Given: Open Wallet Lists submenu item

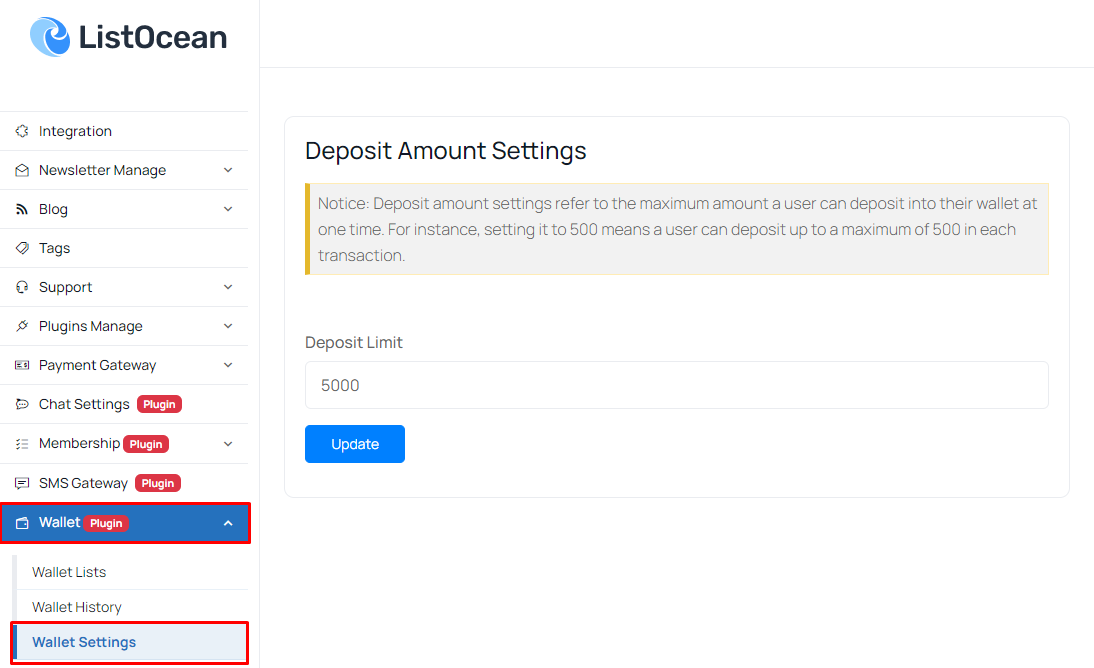Looking at the screenshot, I should [x=69, y=572].
